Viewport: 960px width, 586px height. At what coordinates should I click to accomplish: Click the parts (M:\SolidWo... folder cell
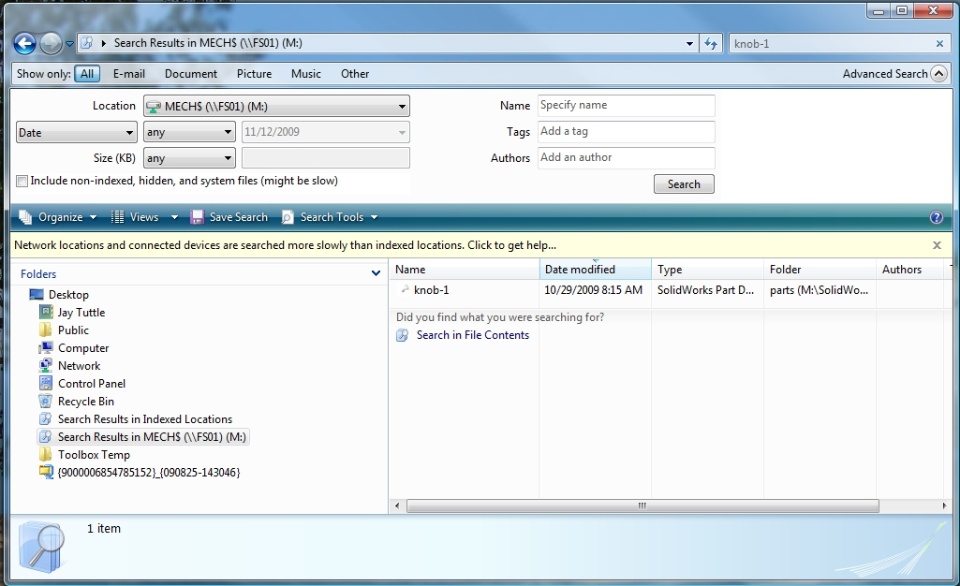tap(819, 290)
